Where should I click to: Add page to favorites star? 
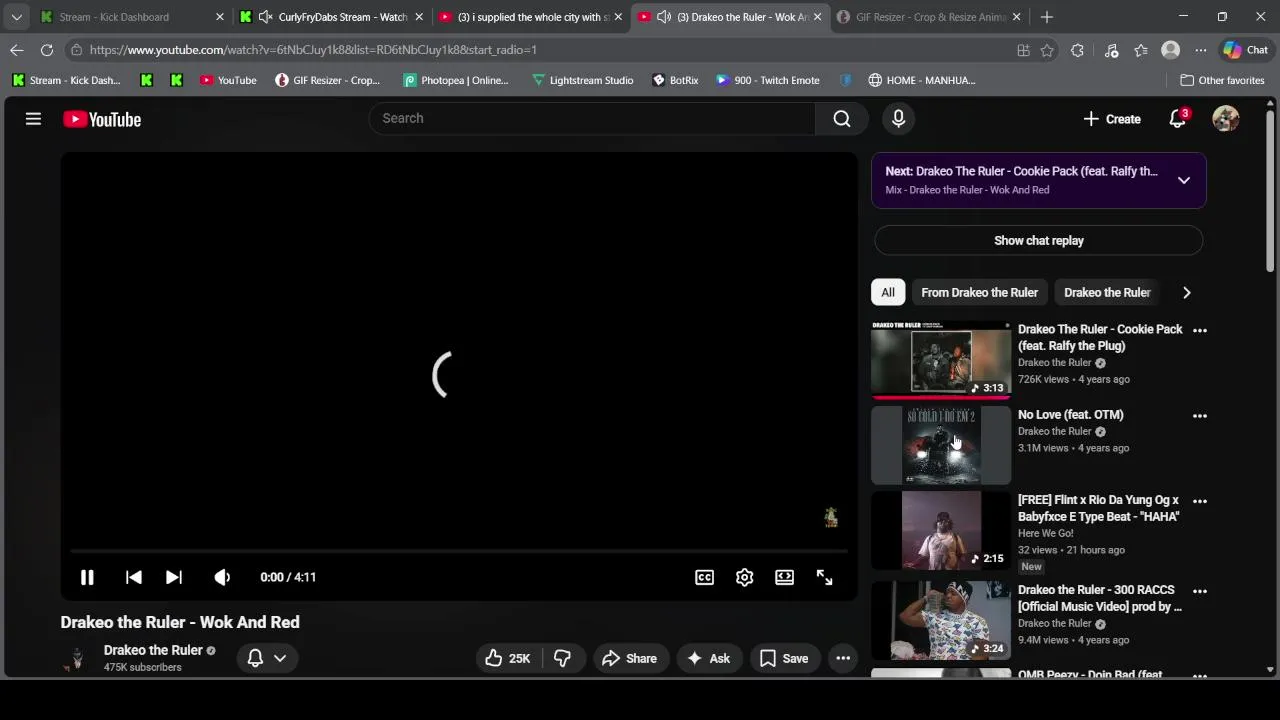coord(1047,50)
